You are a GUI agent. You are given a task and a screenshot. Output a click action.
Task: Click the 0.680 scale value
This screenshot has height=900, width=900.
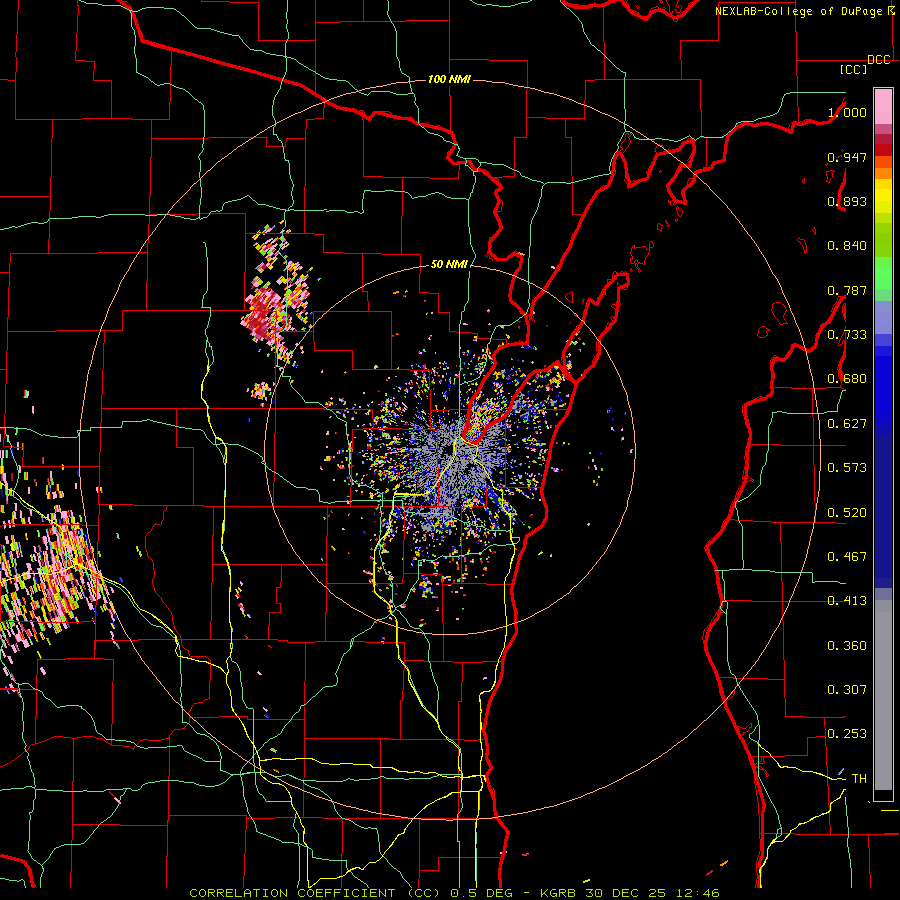(x=847, y=379)
